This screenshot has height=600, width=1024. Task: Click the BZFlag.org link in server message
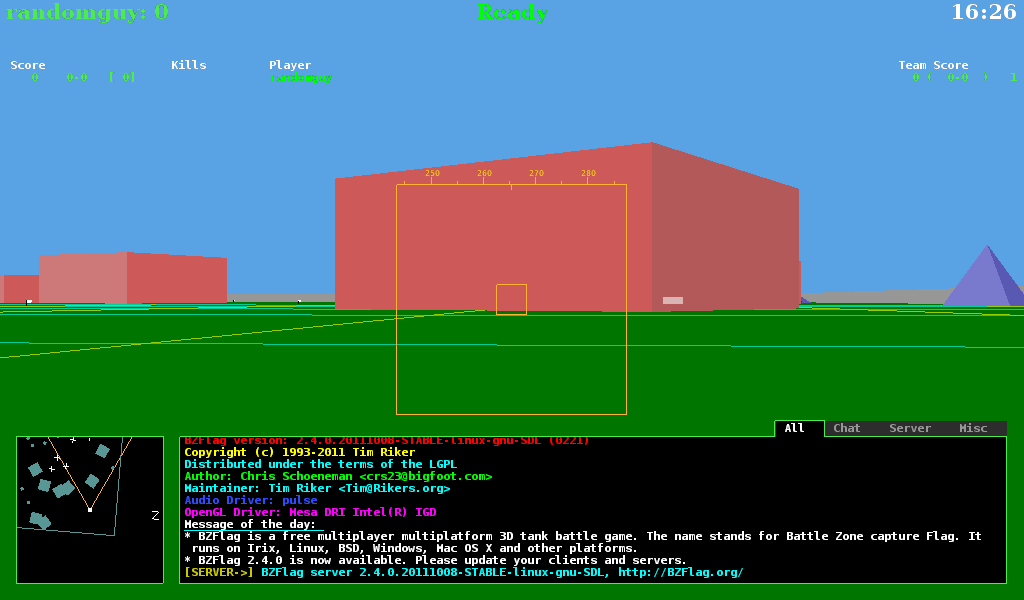680,572
